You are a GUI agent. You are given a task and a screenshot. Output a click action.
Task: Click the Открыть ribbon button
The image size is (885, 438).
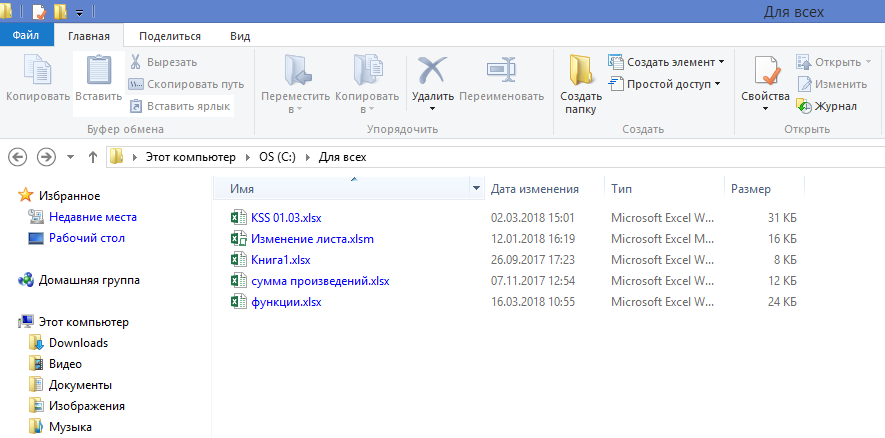(x=833, y=62)
